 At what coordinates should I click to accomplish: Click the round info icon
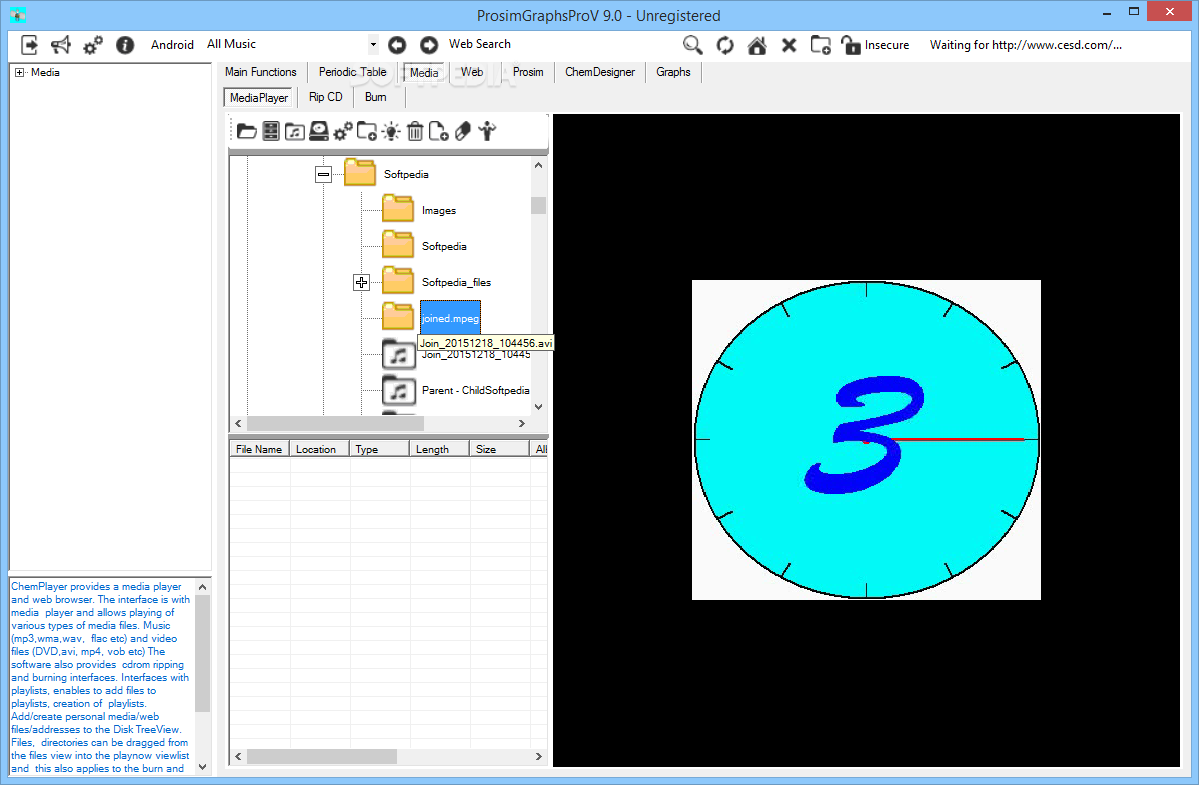tap(125, 45)
